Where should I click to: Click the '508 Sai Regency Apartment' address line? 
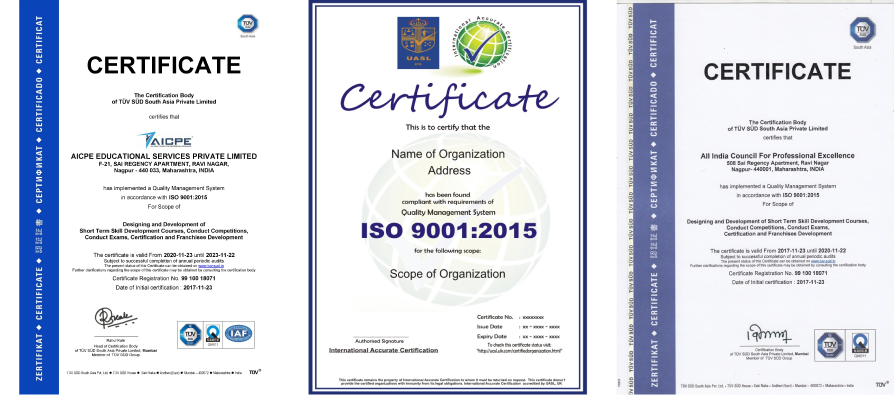tap(777, 162)
